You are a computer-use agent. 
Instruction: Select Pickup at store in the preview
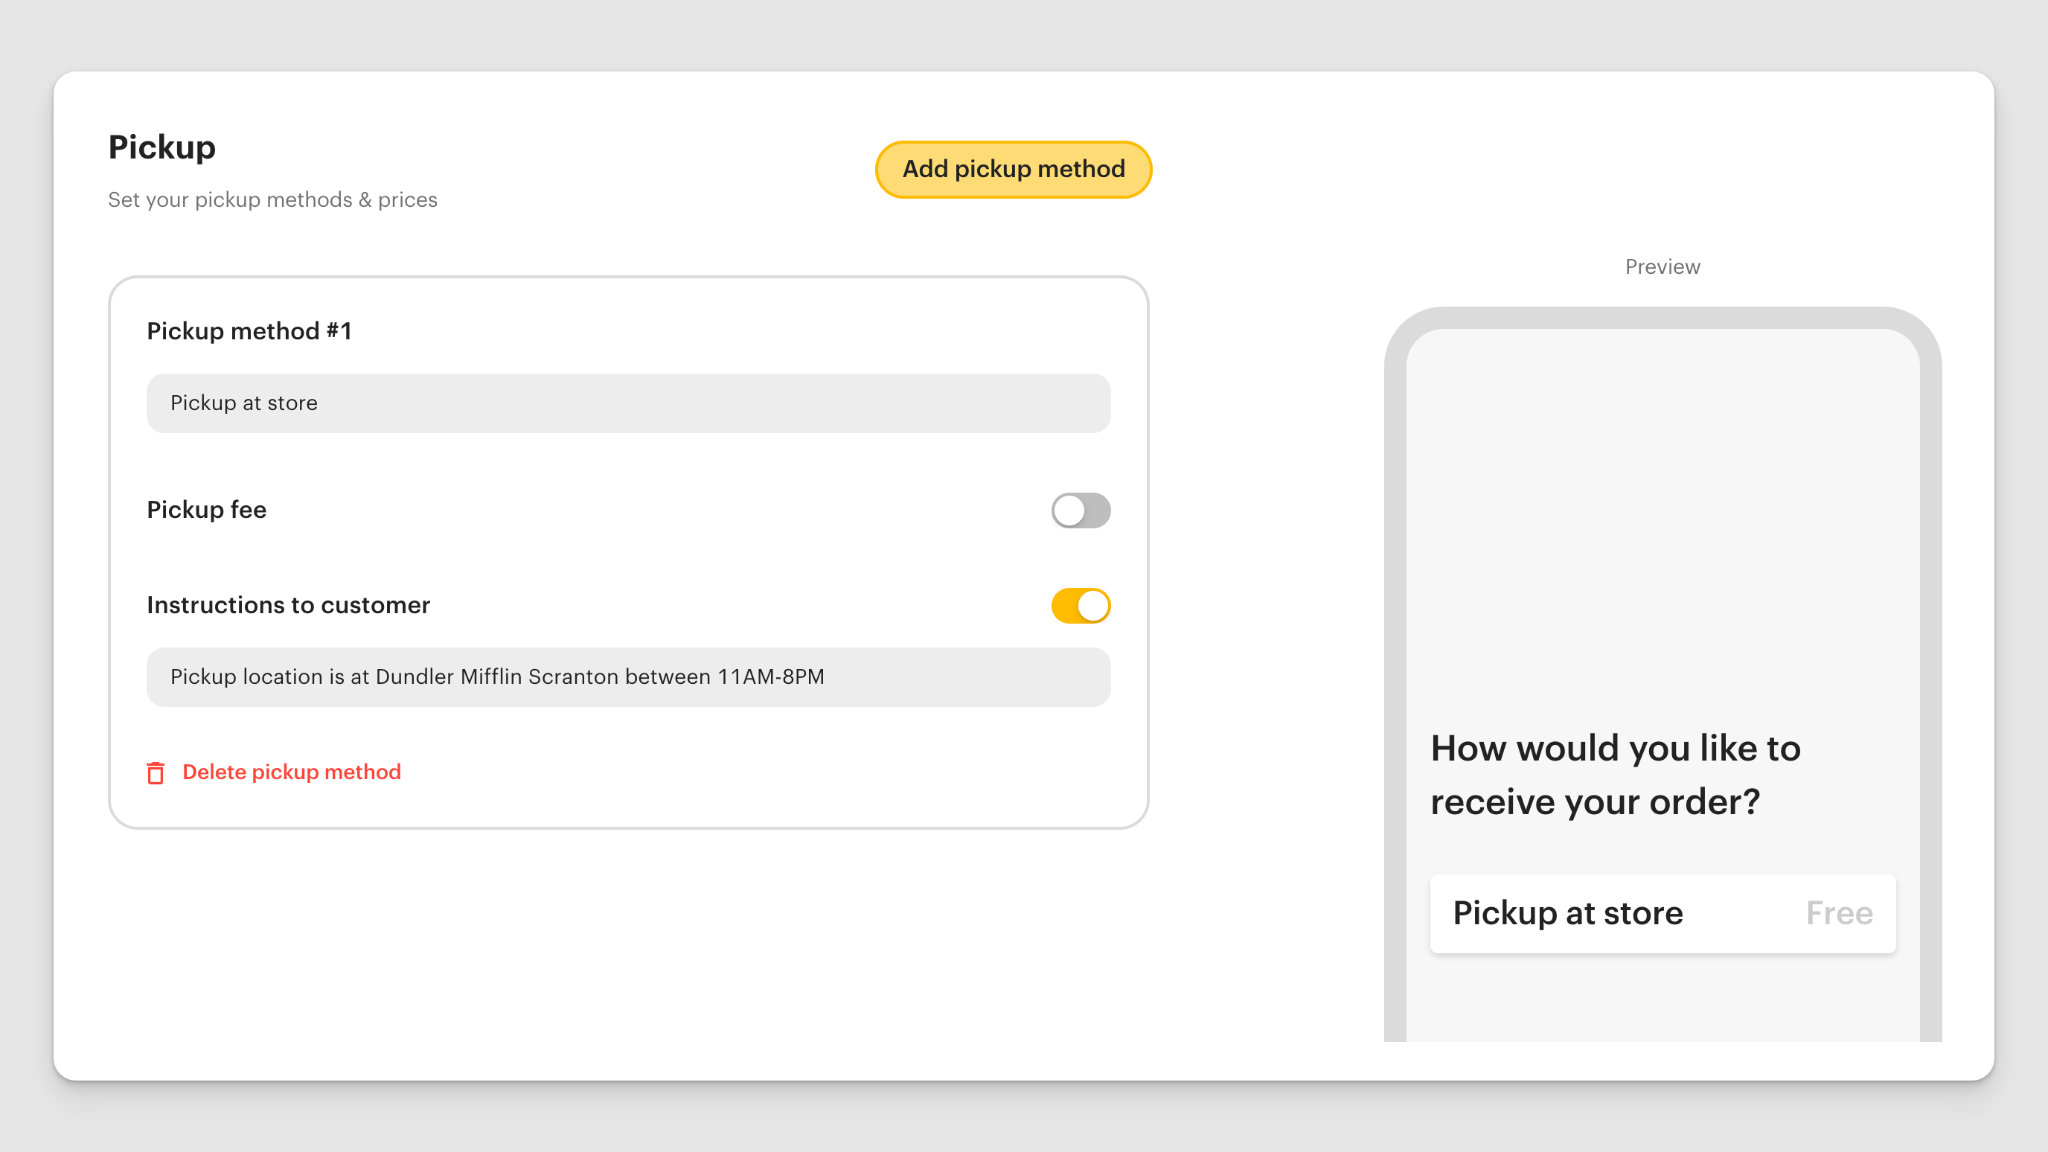click(1568, 913)
